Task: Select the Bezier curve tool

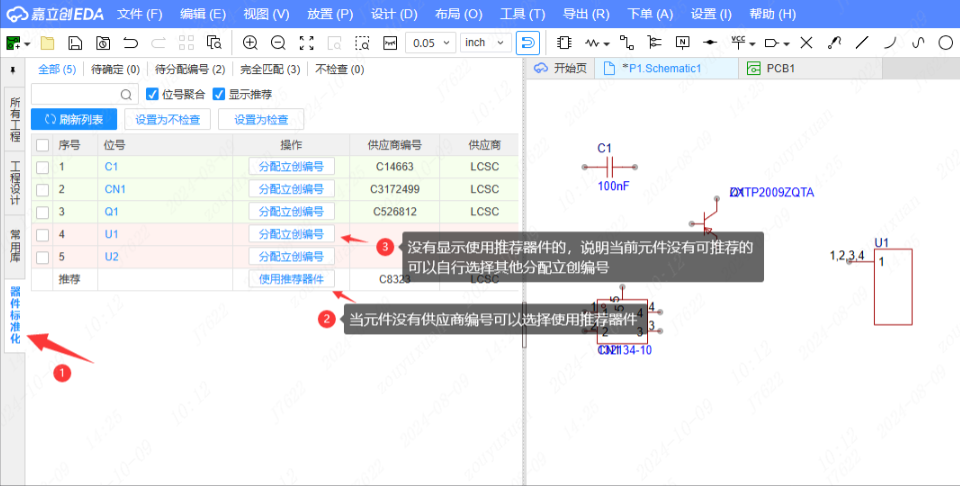Action: [918, 43]
